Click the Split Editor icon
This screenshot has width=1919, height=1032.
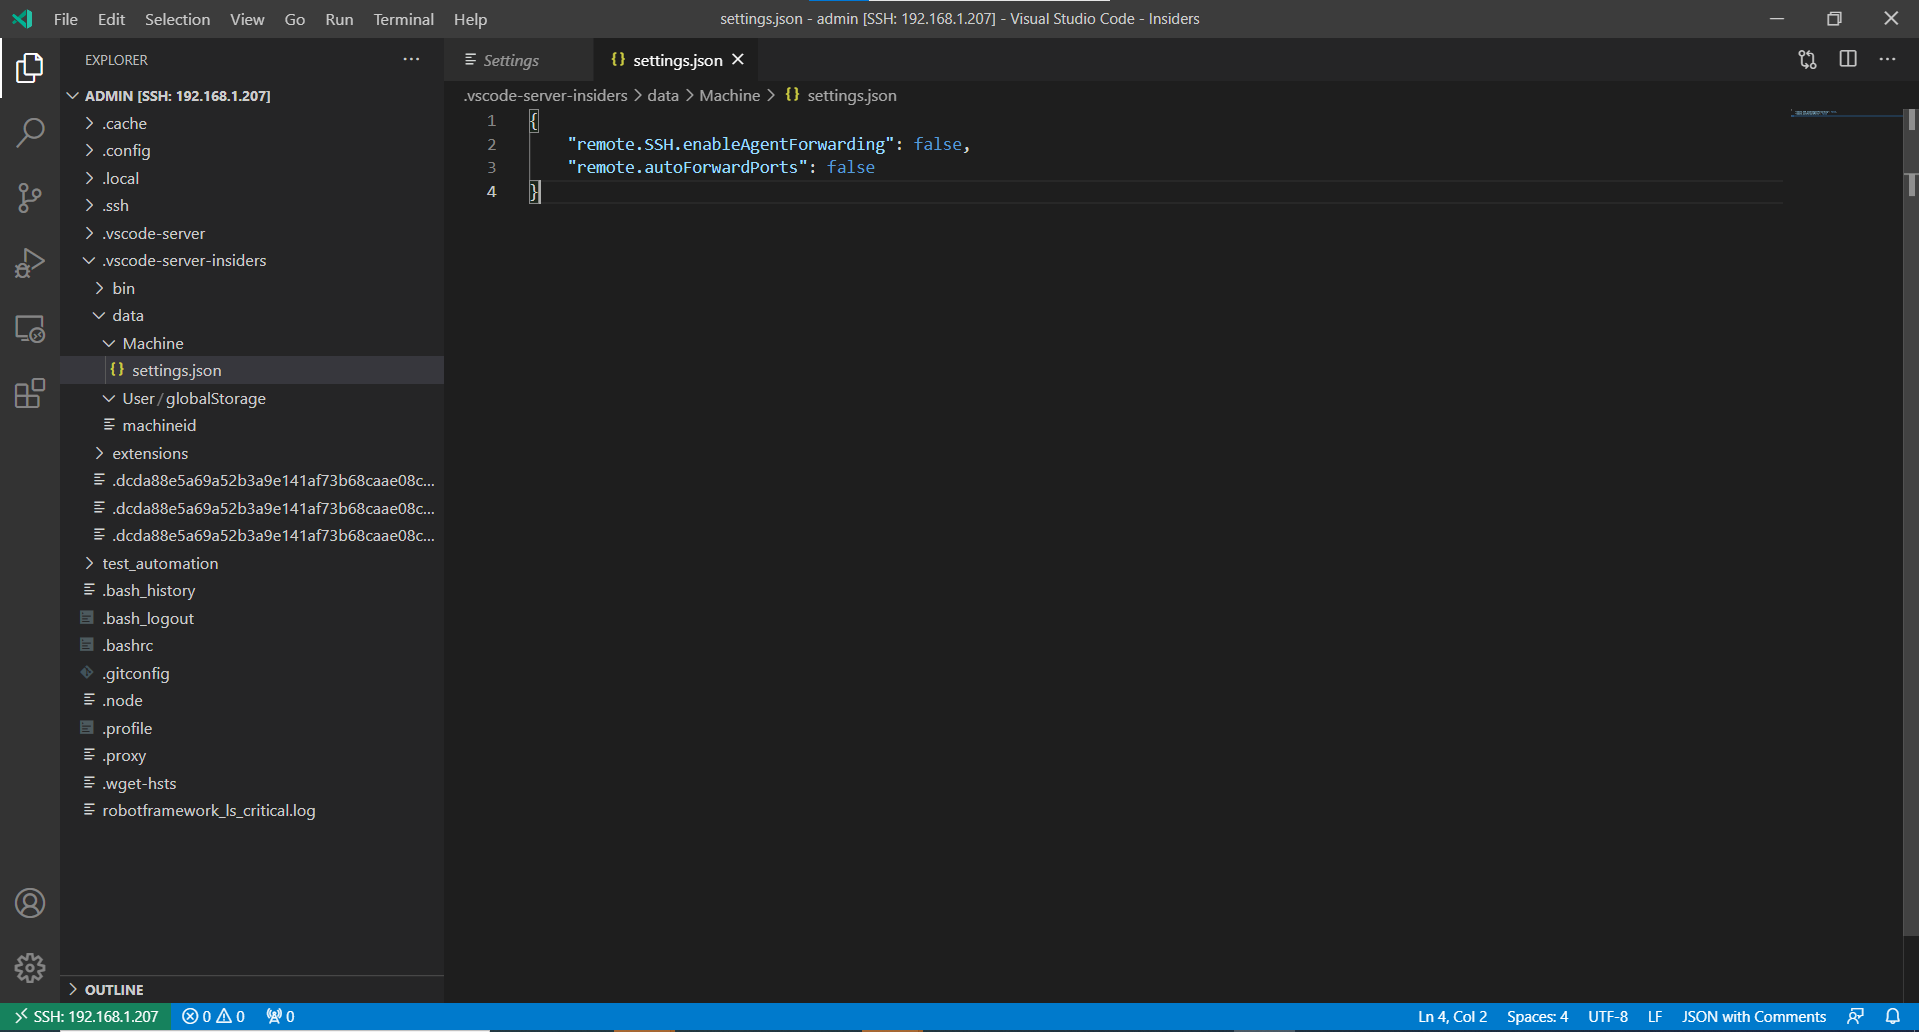1846,59
